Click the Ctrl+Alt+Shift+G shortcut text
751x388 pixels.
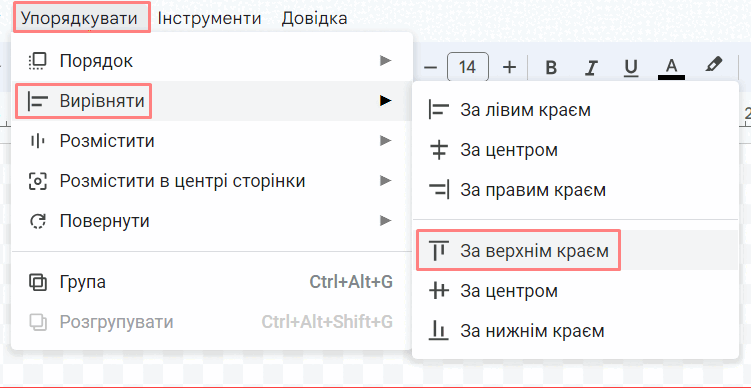tap(327, 322)
